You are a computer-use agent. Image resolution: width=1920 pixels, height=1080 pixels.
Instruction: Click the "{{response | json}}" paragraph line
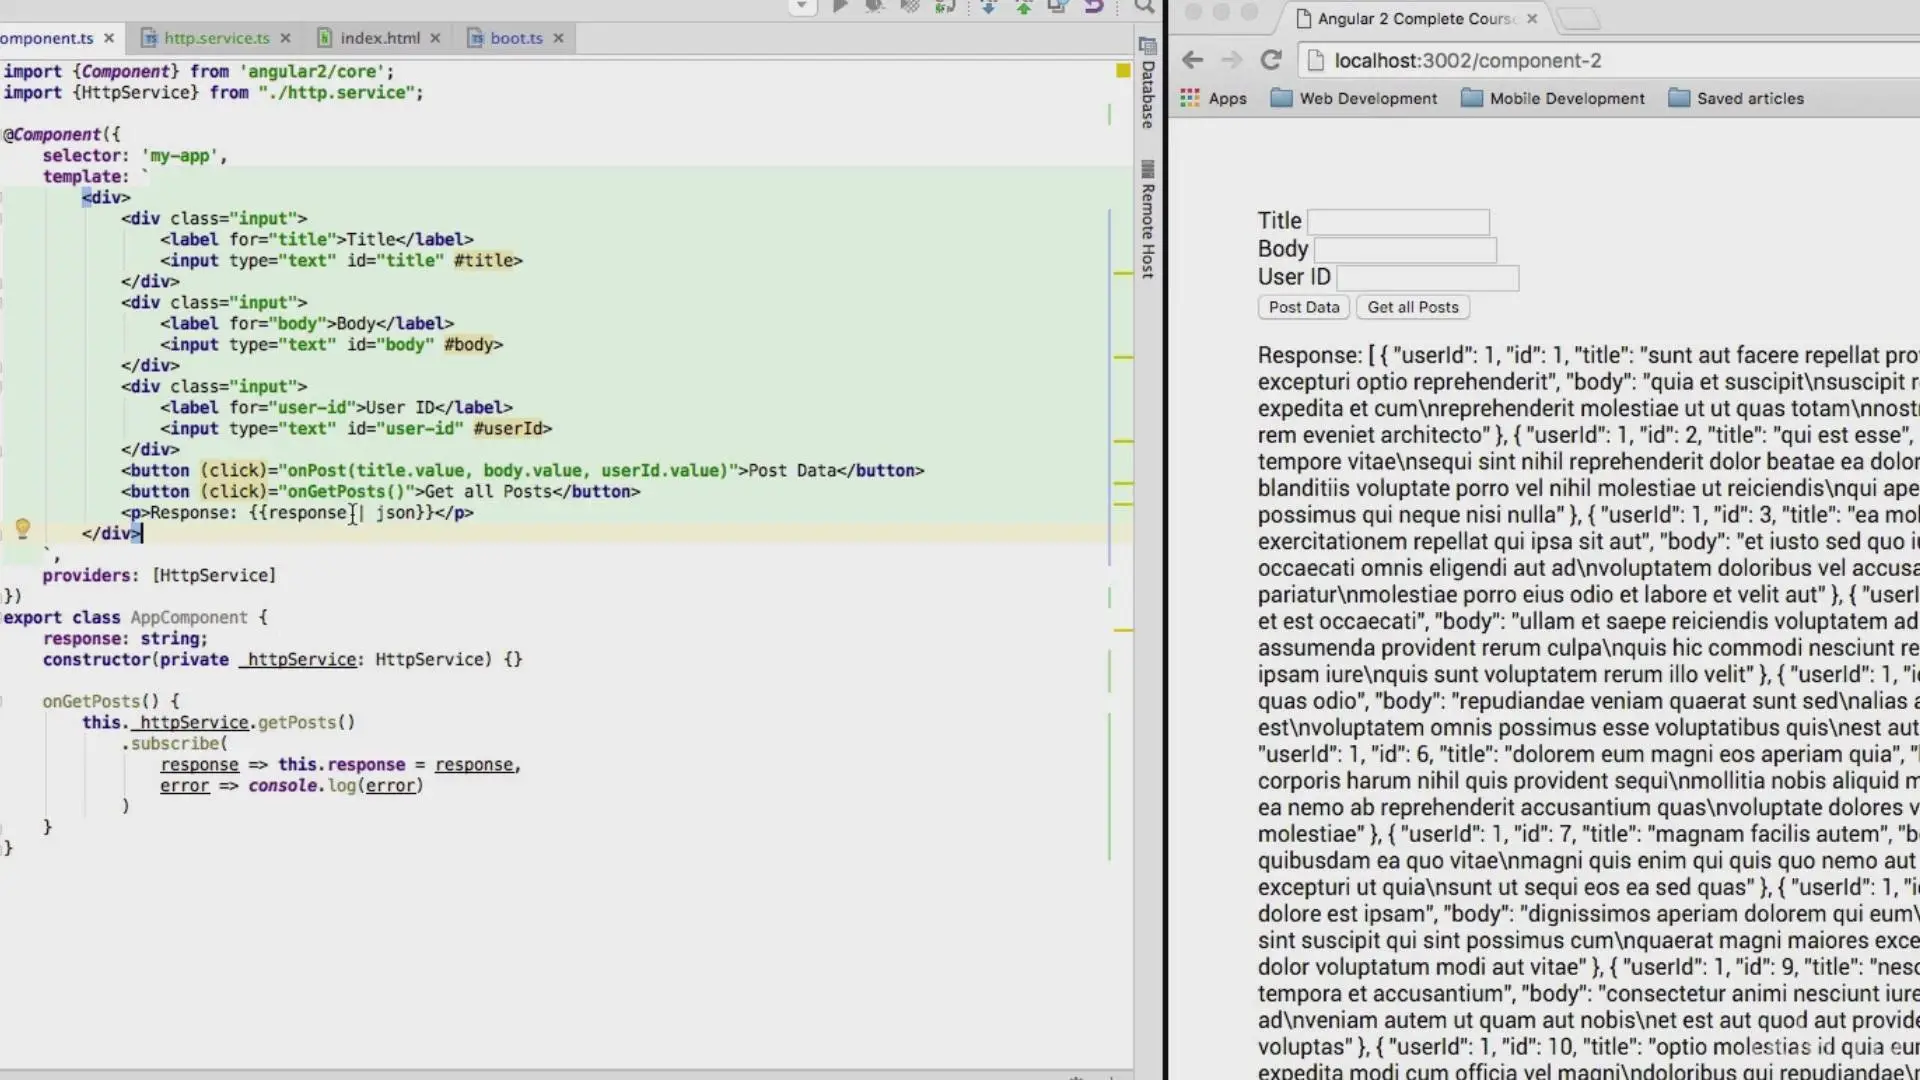(x=297, y=512)
